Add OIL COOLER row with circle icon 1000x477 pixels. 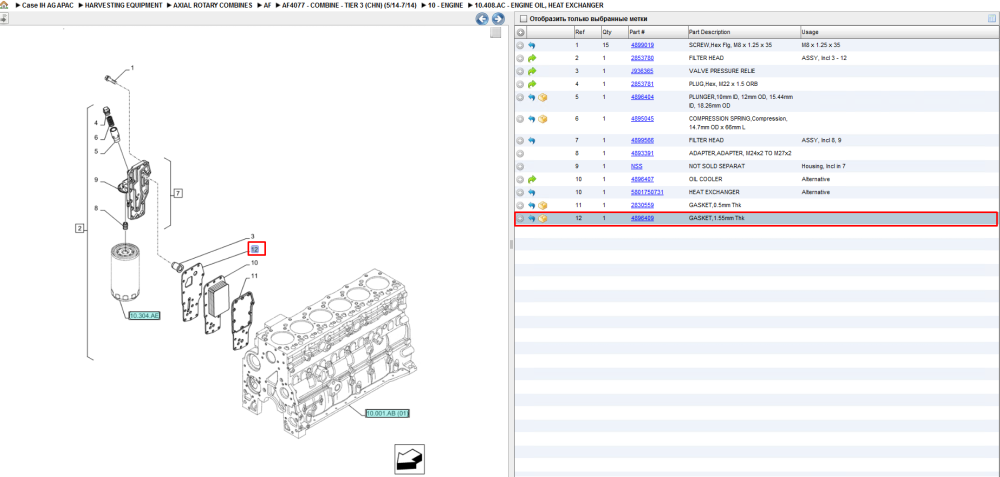click(x=520, y=179)
